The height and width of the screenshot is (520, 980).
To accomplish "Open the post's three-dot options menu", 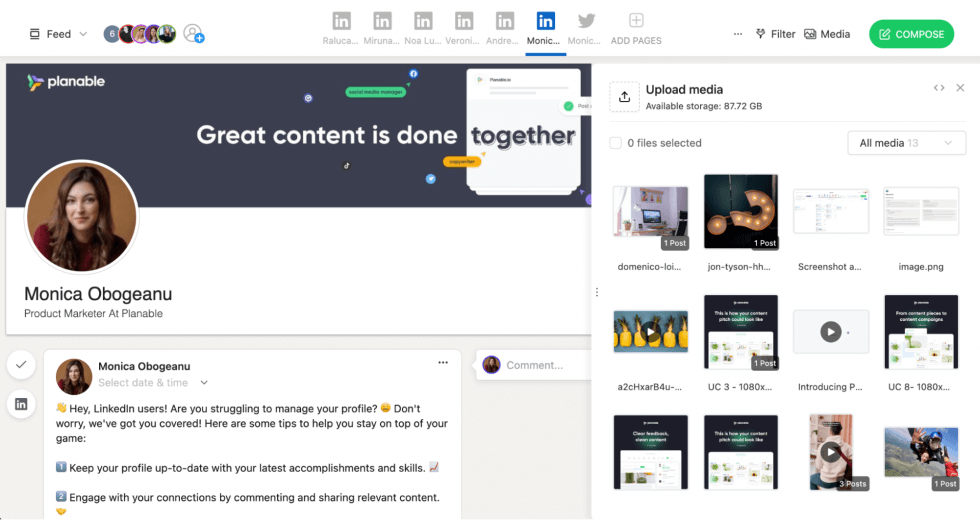I will point(443,363).
